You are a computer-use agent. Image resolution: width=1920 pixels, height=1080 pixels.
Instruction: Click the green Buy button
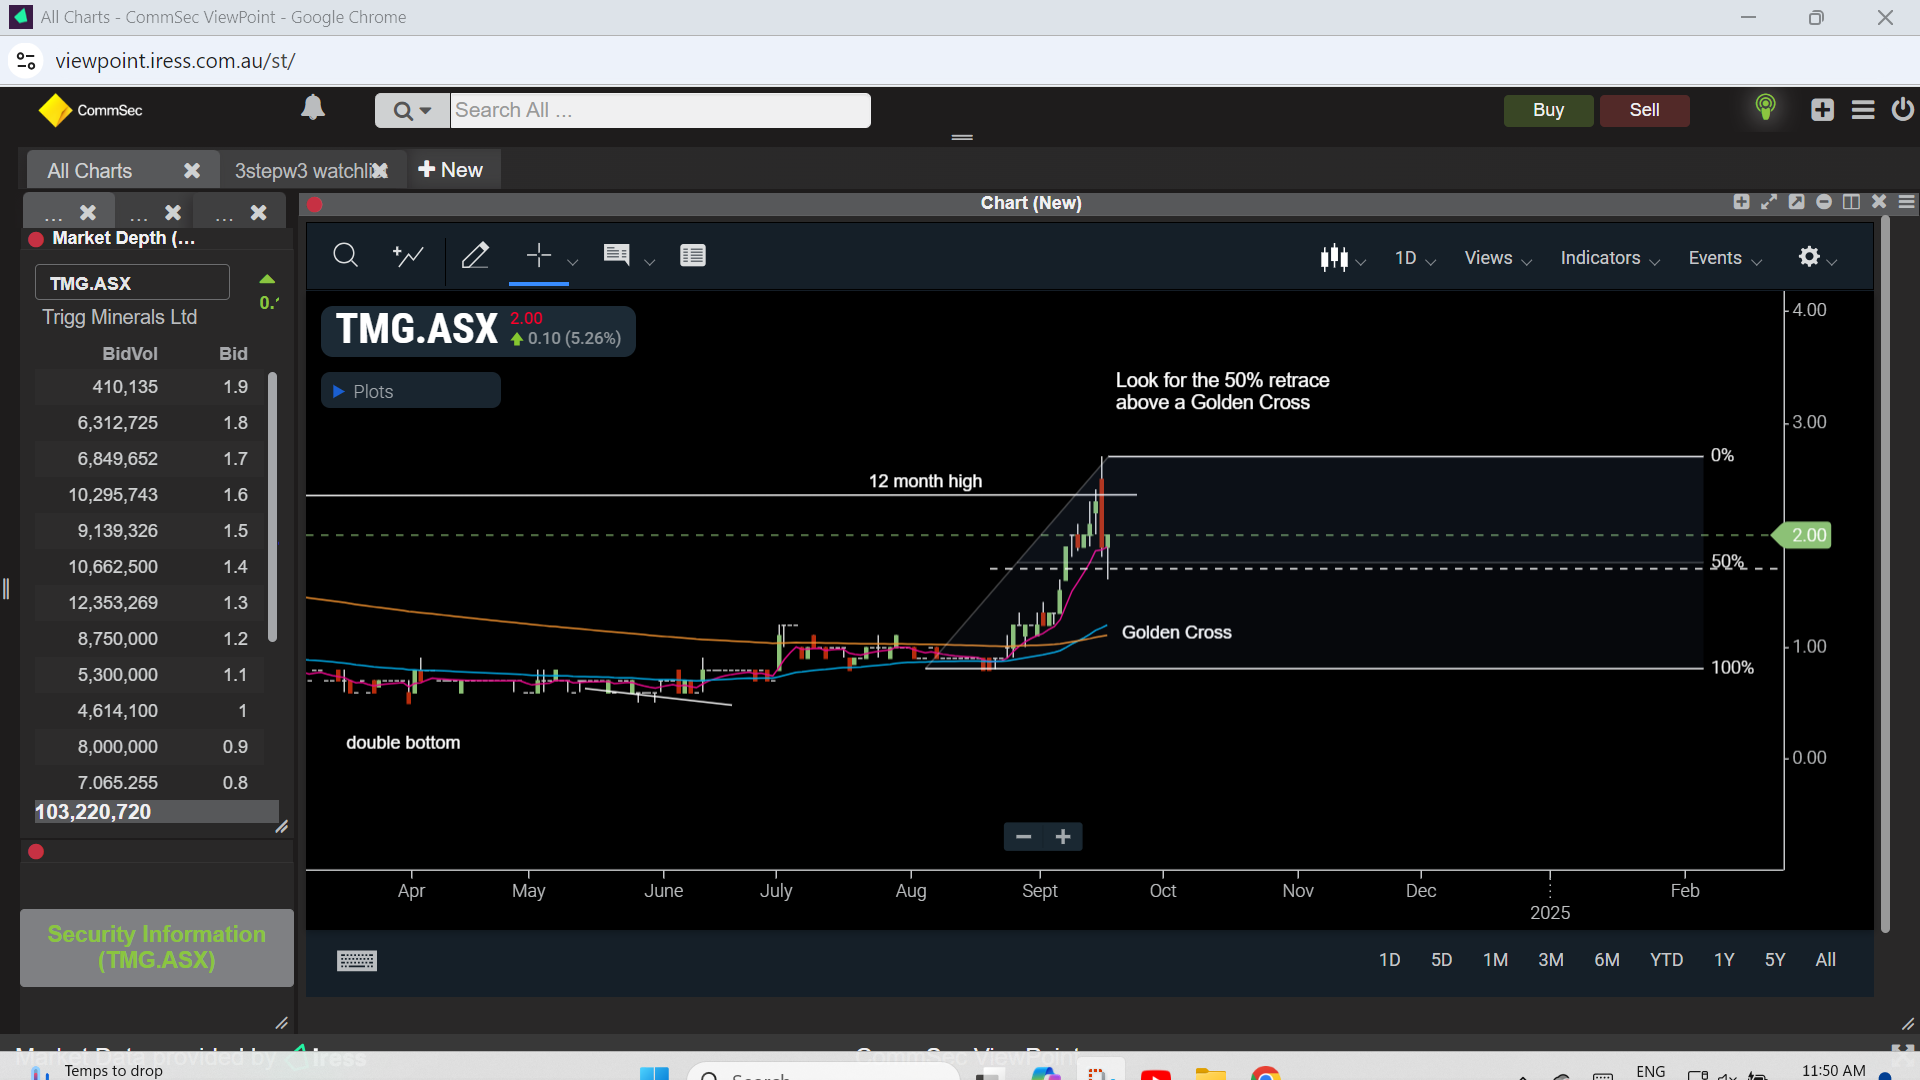click(x=1548, y=110)
